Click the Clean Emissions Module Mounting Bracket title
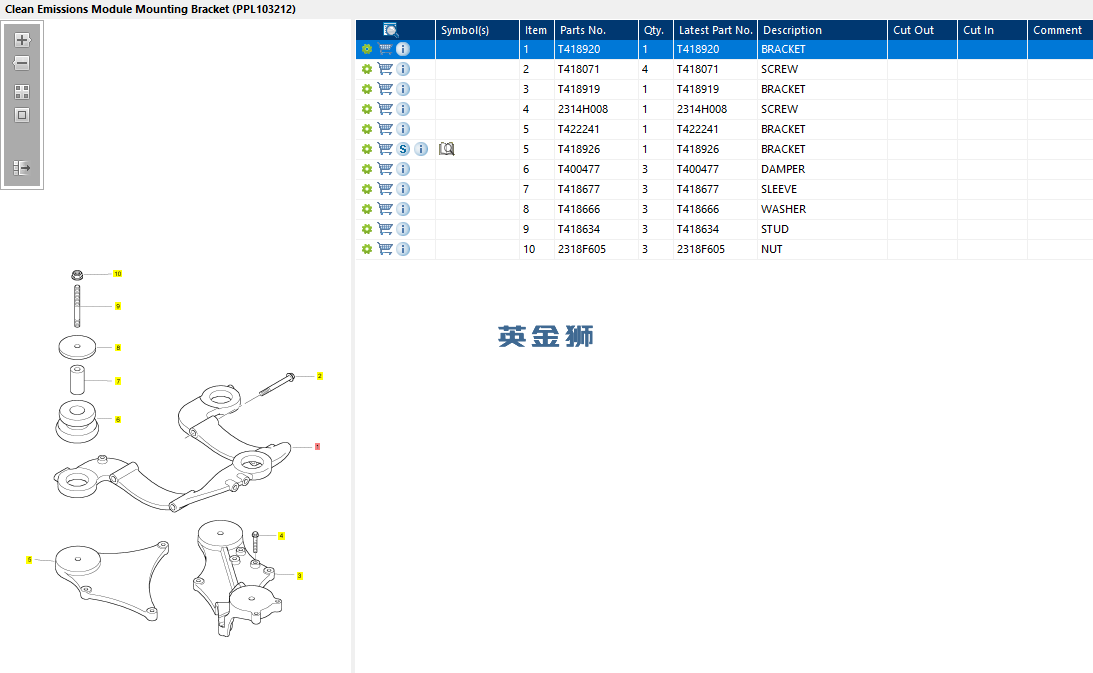 150,9
